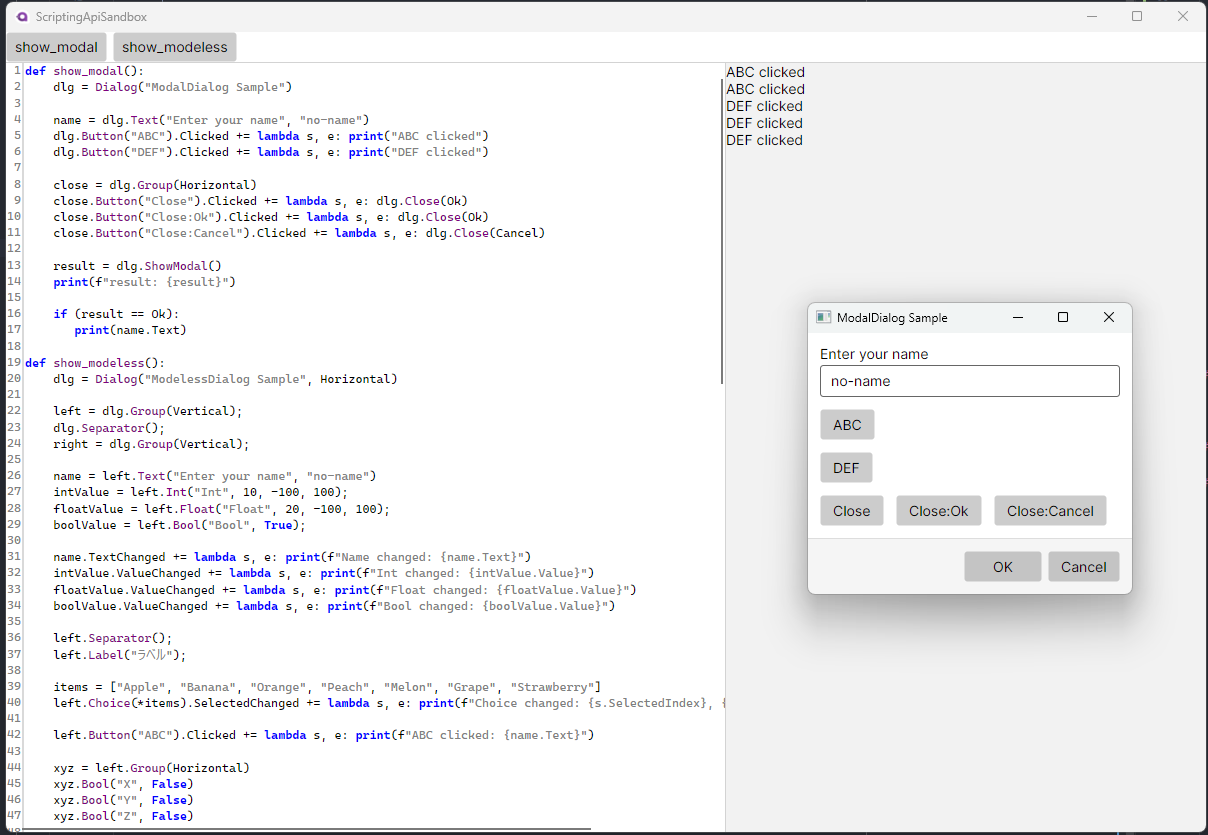The width and height of the screenshot is (1208, 835).
Task: Click 'ModalDialog Sample' dialog title text
Action: 892,318
